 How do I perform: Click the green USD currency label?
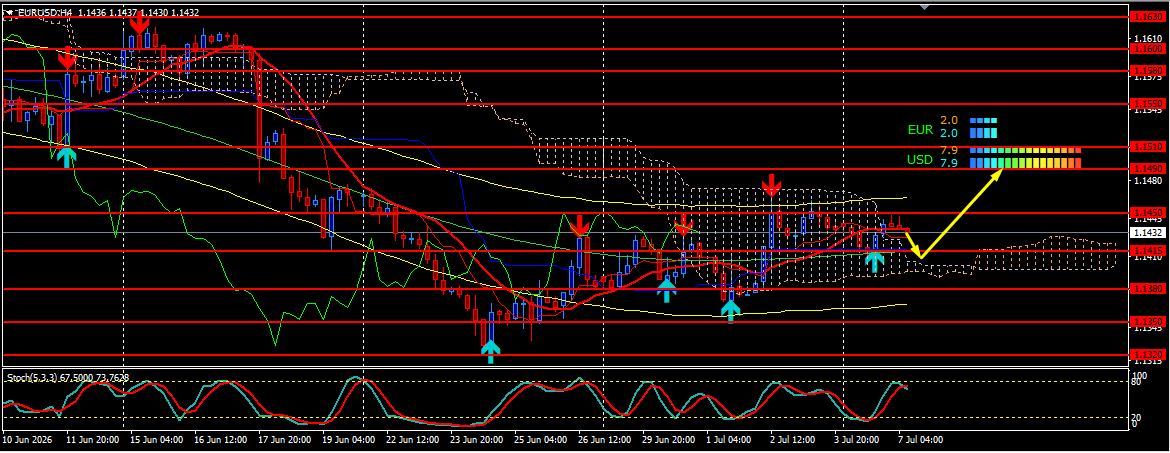tap(920, 159)
